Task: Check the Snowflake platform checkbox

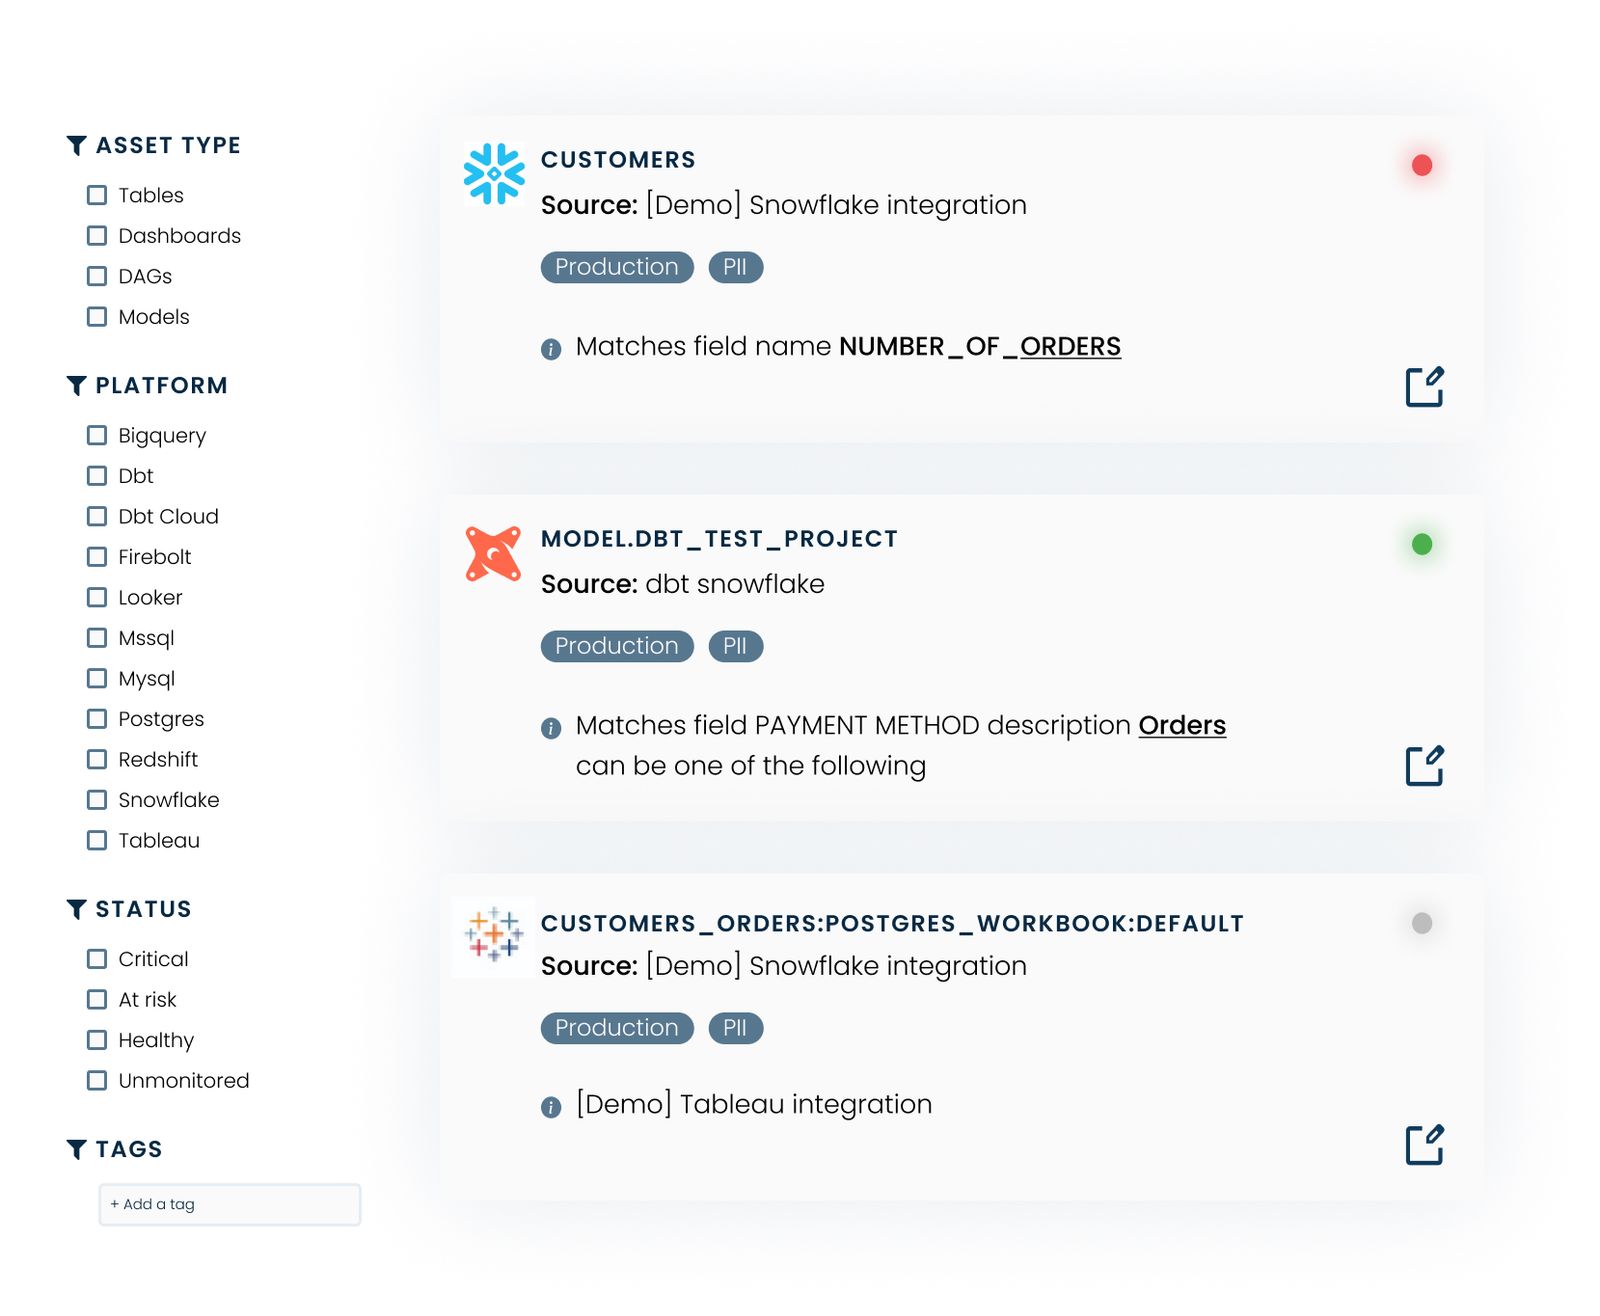Action: click(x=96, y=799)
